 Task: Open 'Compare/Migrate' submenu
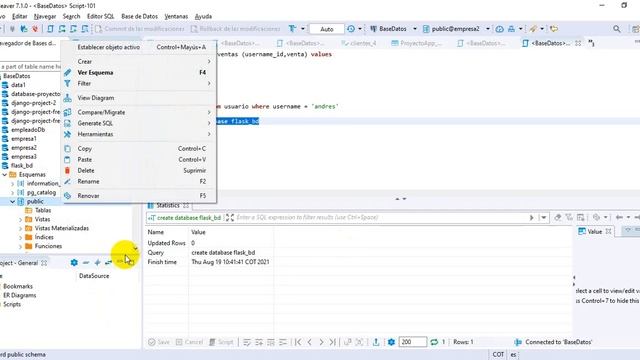(x=139, y=112)
